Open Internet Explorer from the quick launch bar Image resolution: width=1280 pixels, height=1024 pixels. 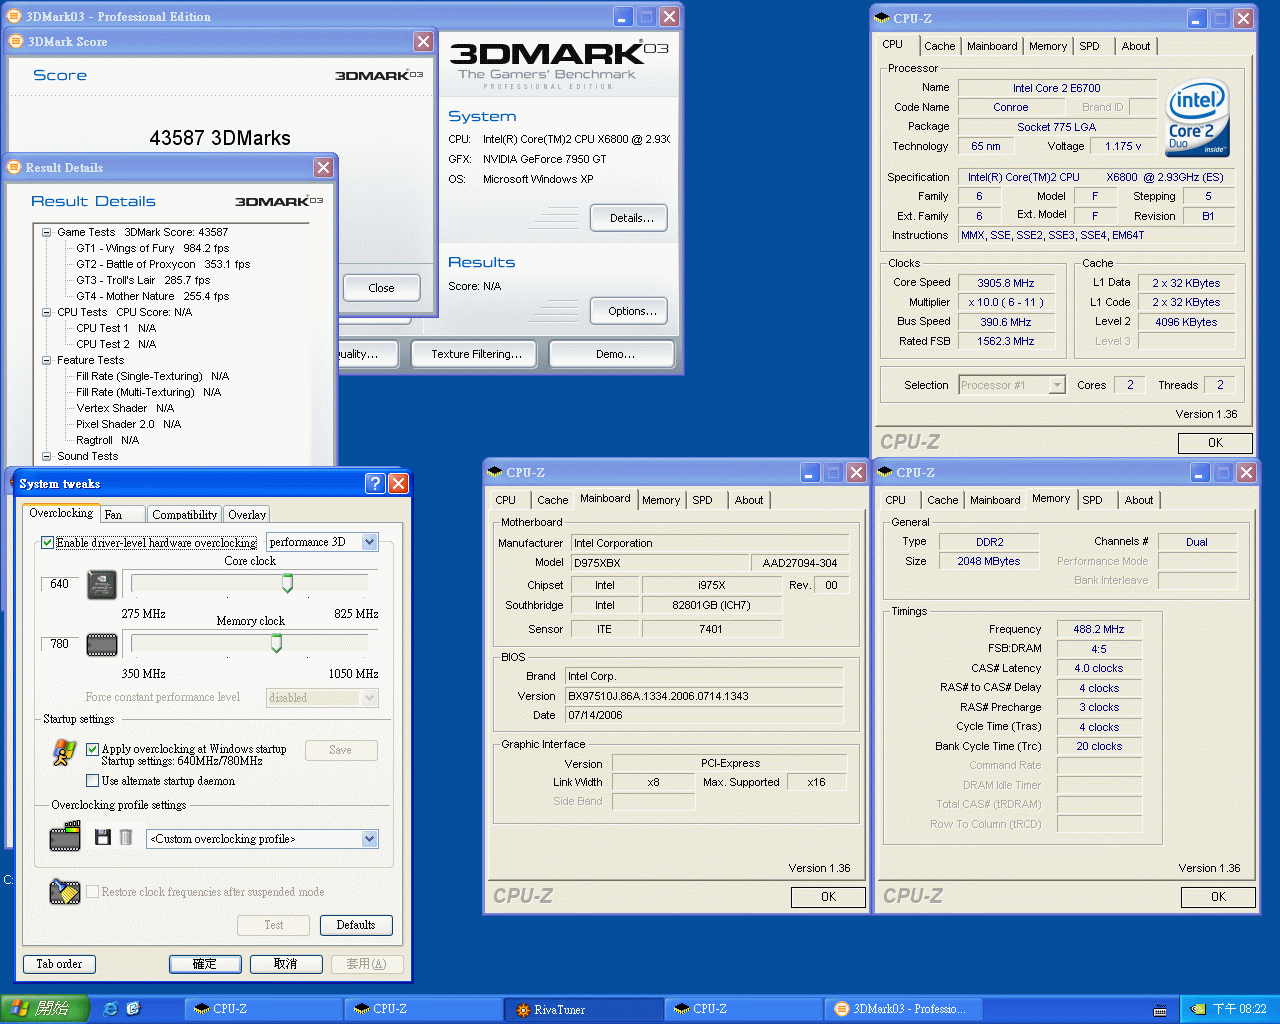tap(110, 1009)
